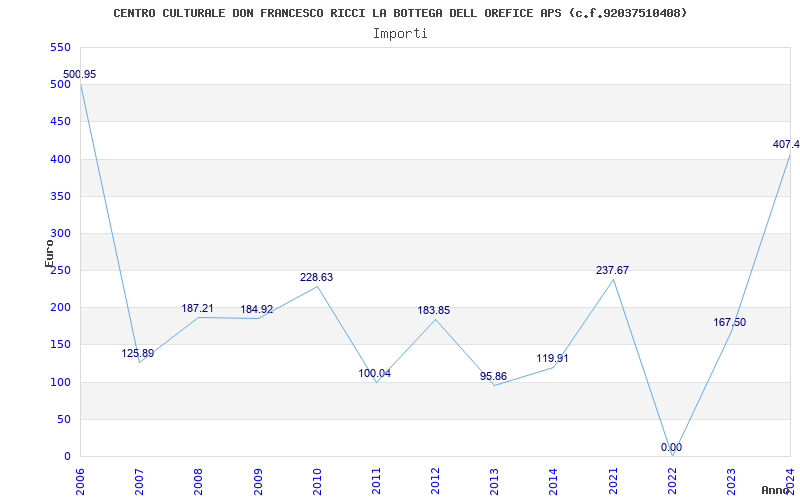Click the chart title mentioning CENTRO CULTURALE
Screen dimensions: 800x500
400,13
